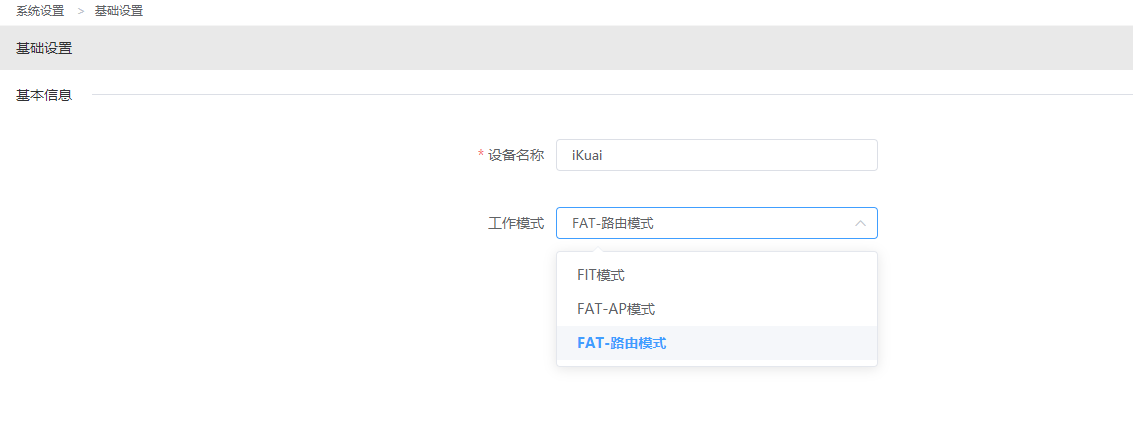Click the 工作模式 field label

(x=516, y=223)
